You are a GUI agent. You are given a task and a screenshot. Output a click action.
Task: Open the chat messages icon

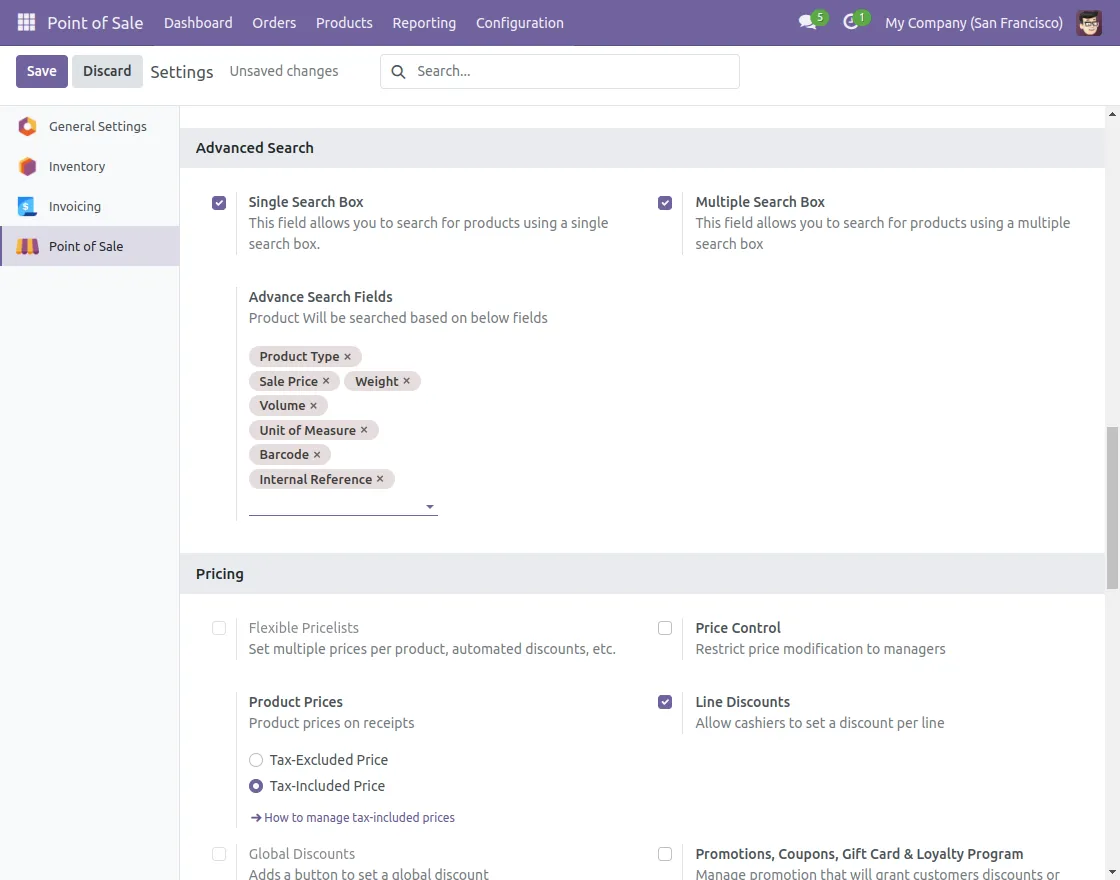pos(807,22)
